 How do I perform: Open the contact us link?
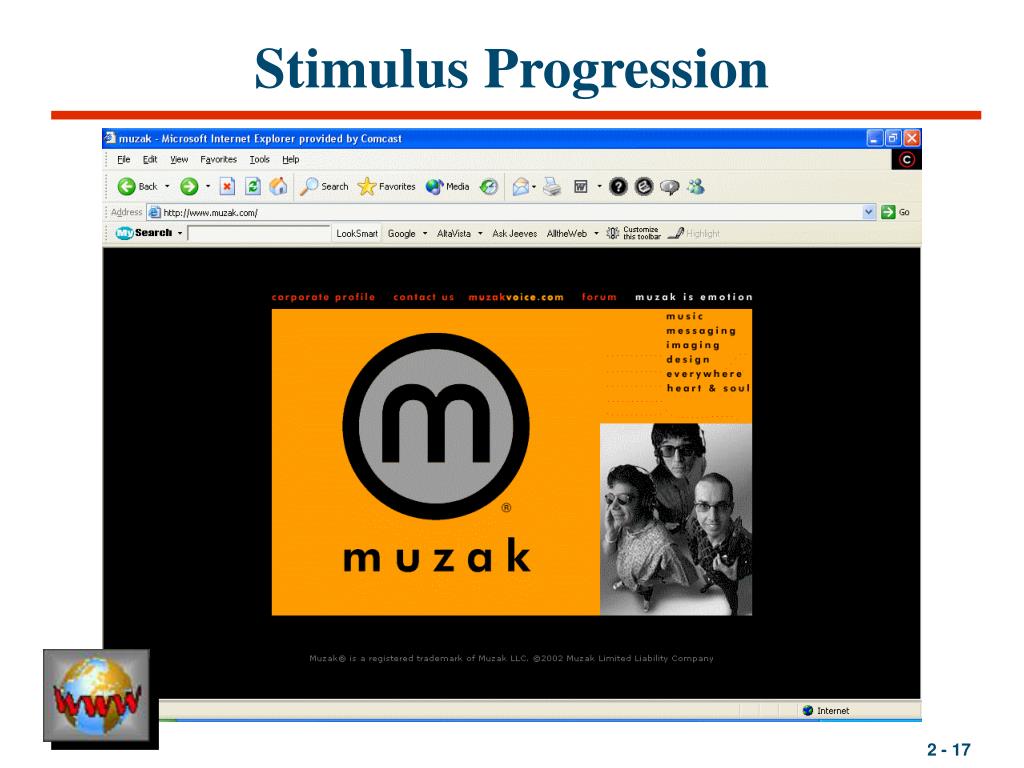424,297
